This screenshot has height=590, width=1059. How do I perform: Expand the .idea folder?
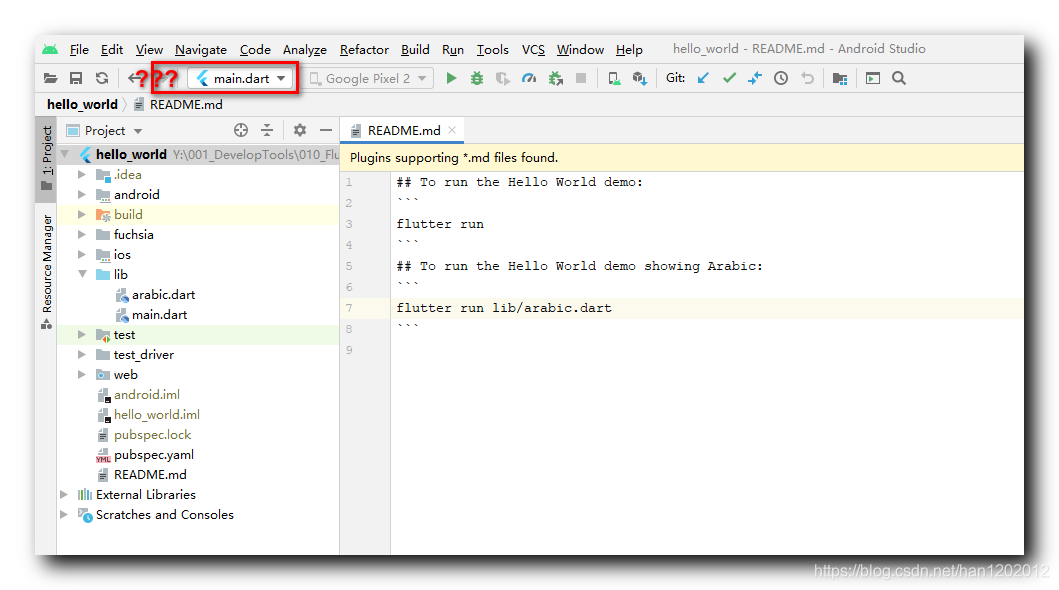pos(82,174)
